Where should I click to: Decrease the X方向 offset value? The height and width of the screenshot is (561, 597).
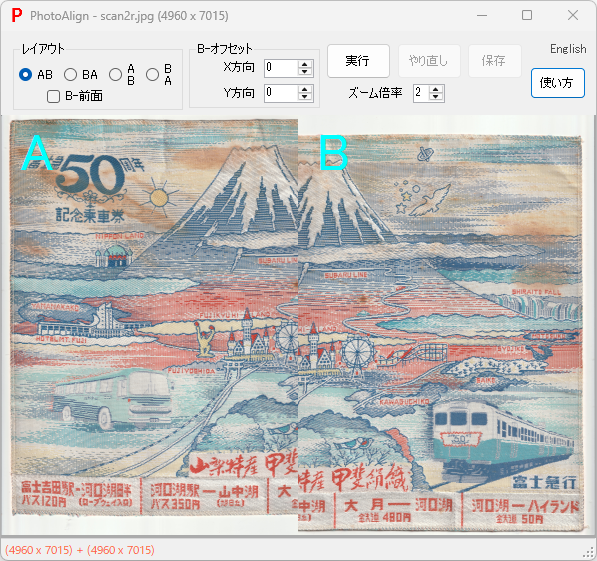click(x=305, y=72)
